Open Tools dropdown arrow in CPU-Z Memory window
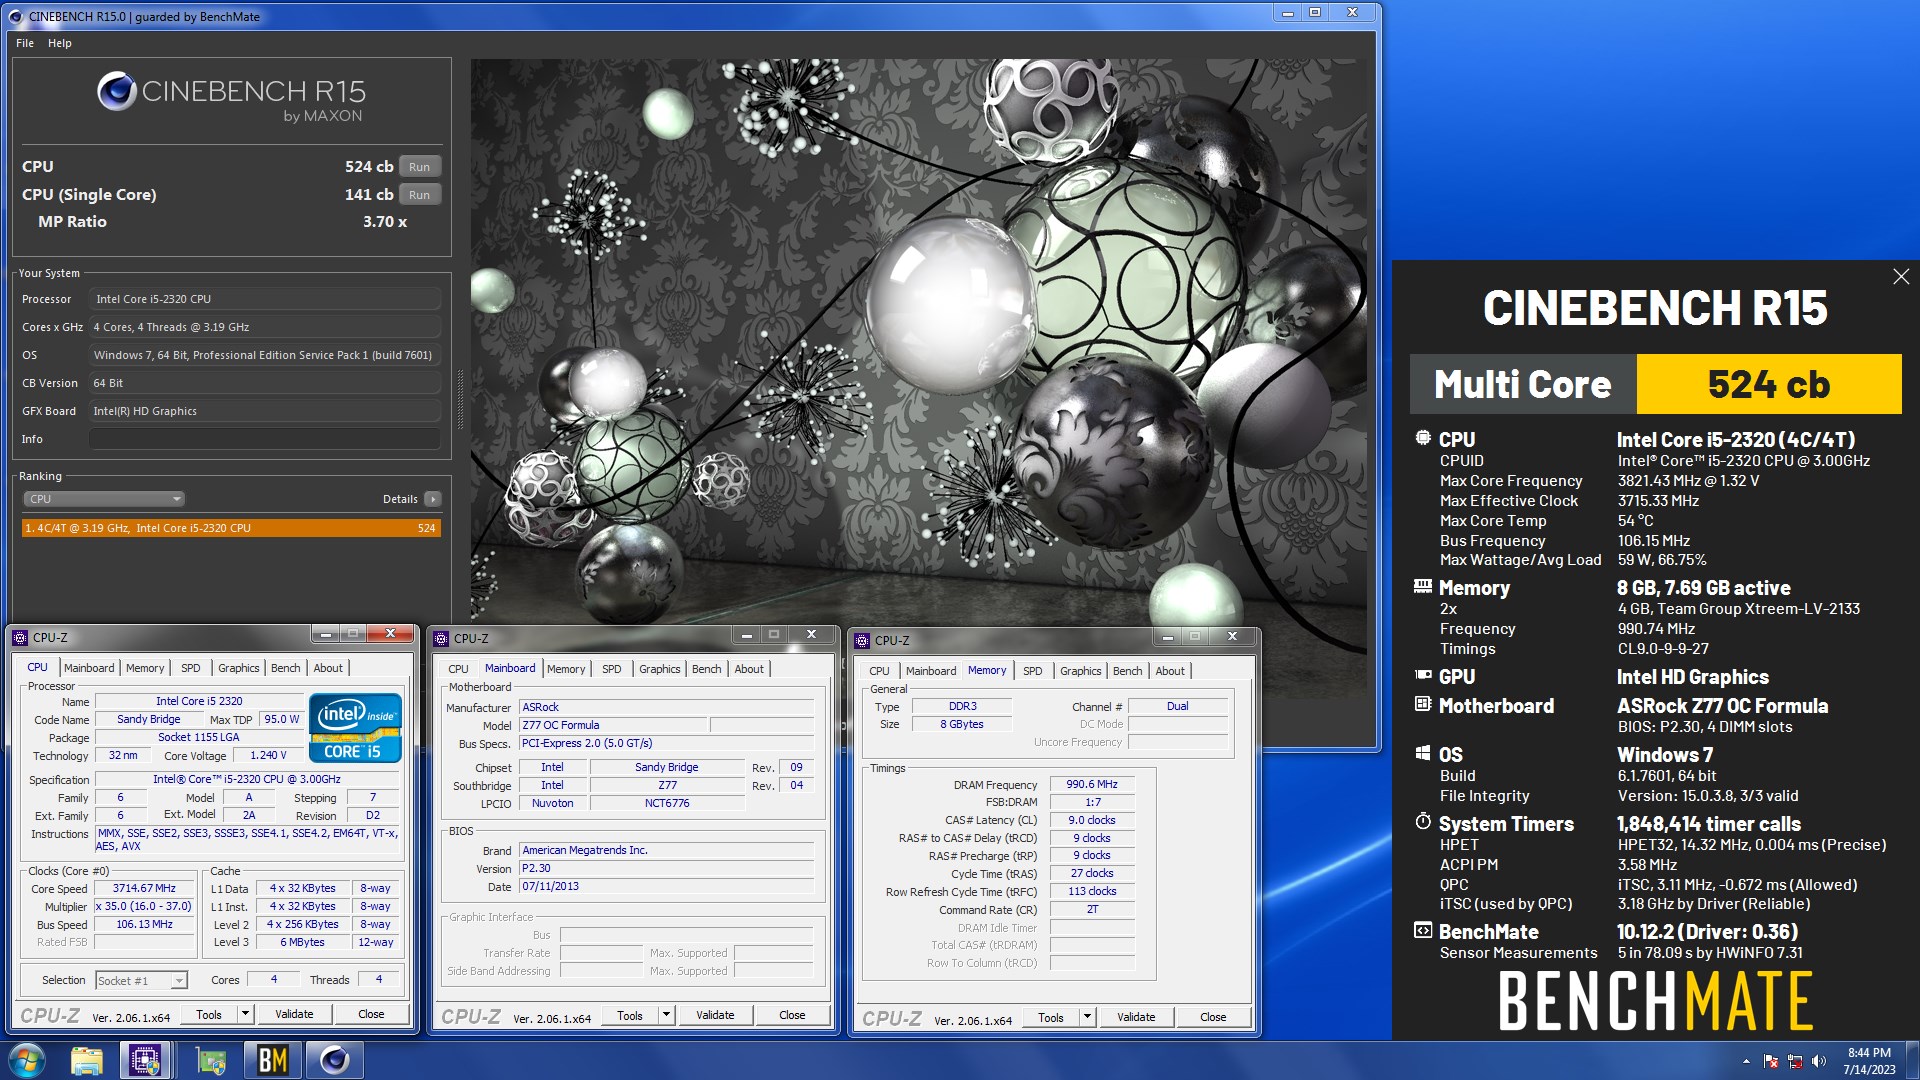This screenshot has width=1920, height=1080. (1087, 1017)
